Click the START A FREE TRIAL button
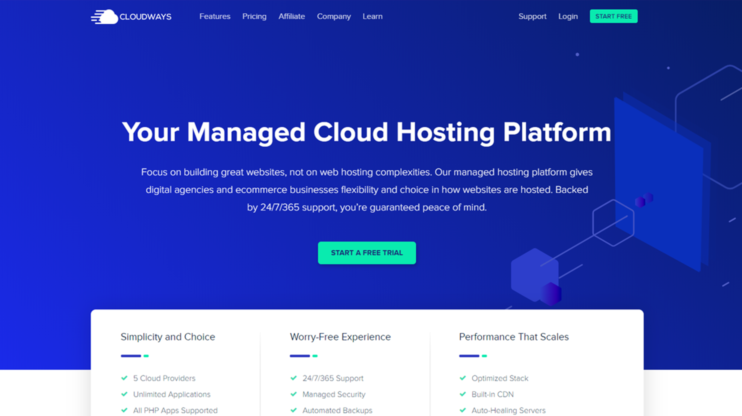The image size is (742, 416). pyautogui.click(x=367, y=253)
